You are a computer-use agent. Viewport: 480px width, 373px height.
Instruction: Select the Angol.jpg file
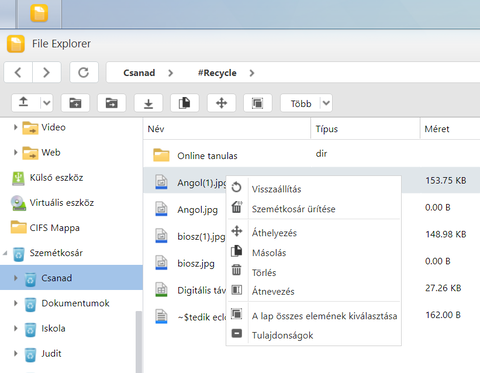pyautogui.click(x=197, y=210)
